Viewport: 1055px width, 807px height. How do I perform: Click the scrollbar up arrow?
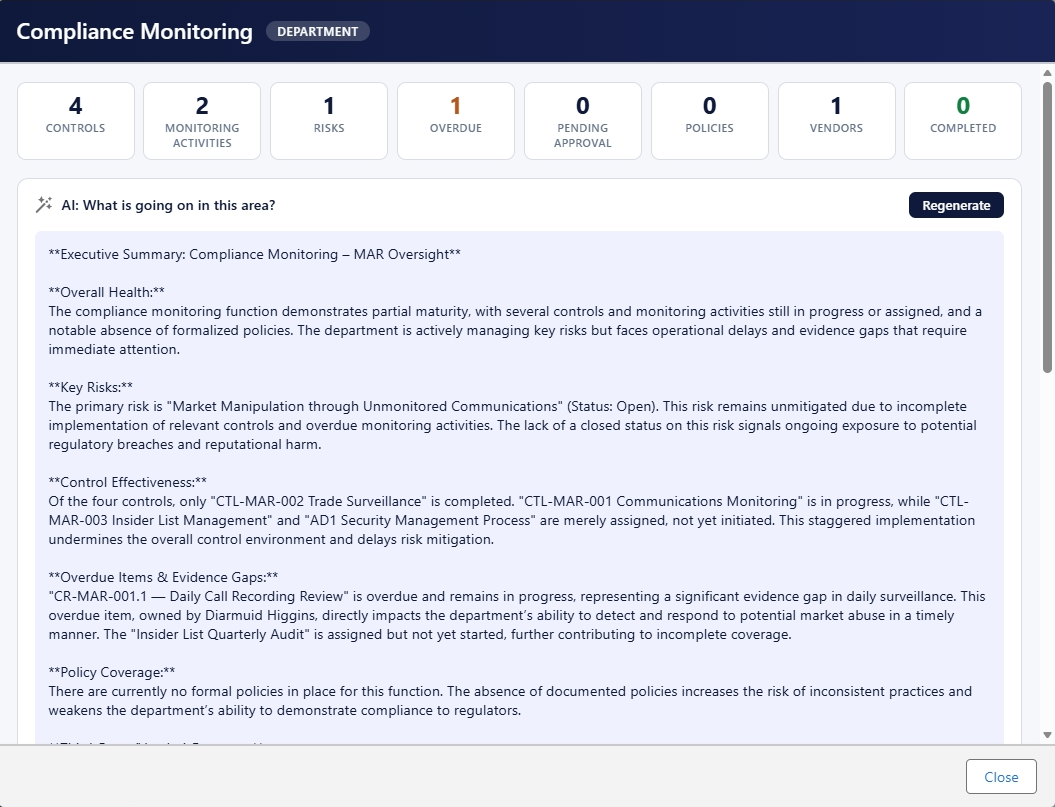pyautogui.click(x=1047, y=73)
